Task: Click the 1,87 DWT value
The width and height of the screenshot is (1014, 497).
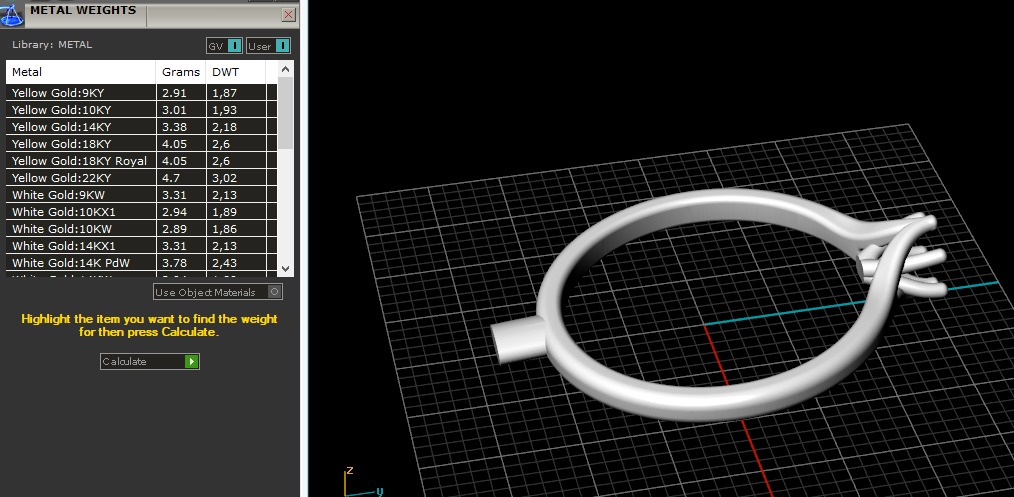Action: pos(224,93)
